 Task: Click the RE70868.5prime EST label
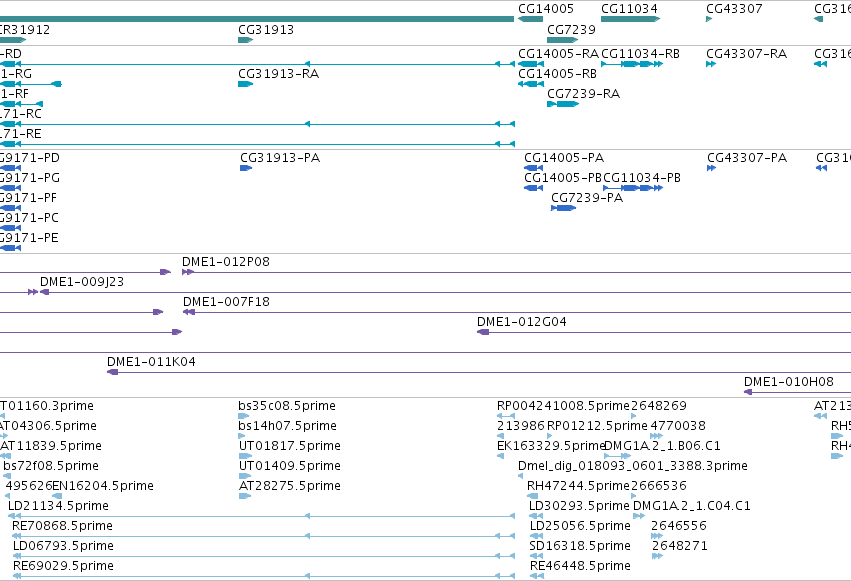click(62, 526)
